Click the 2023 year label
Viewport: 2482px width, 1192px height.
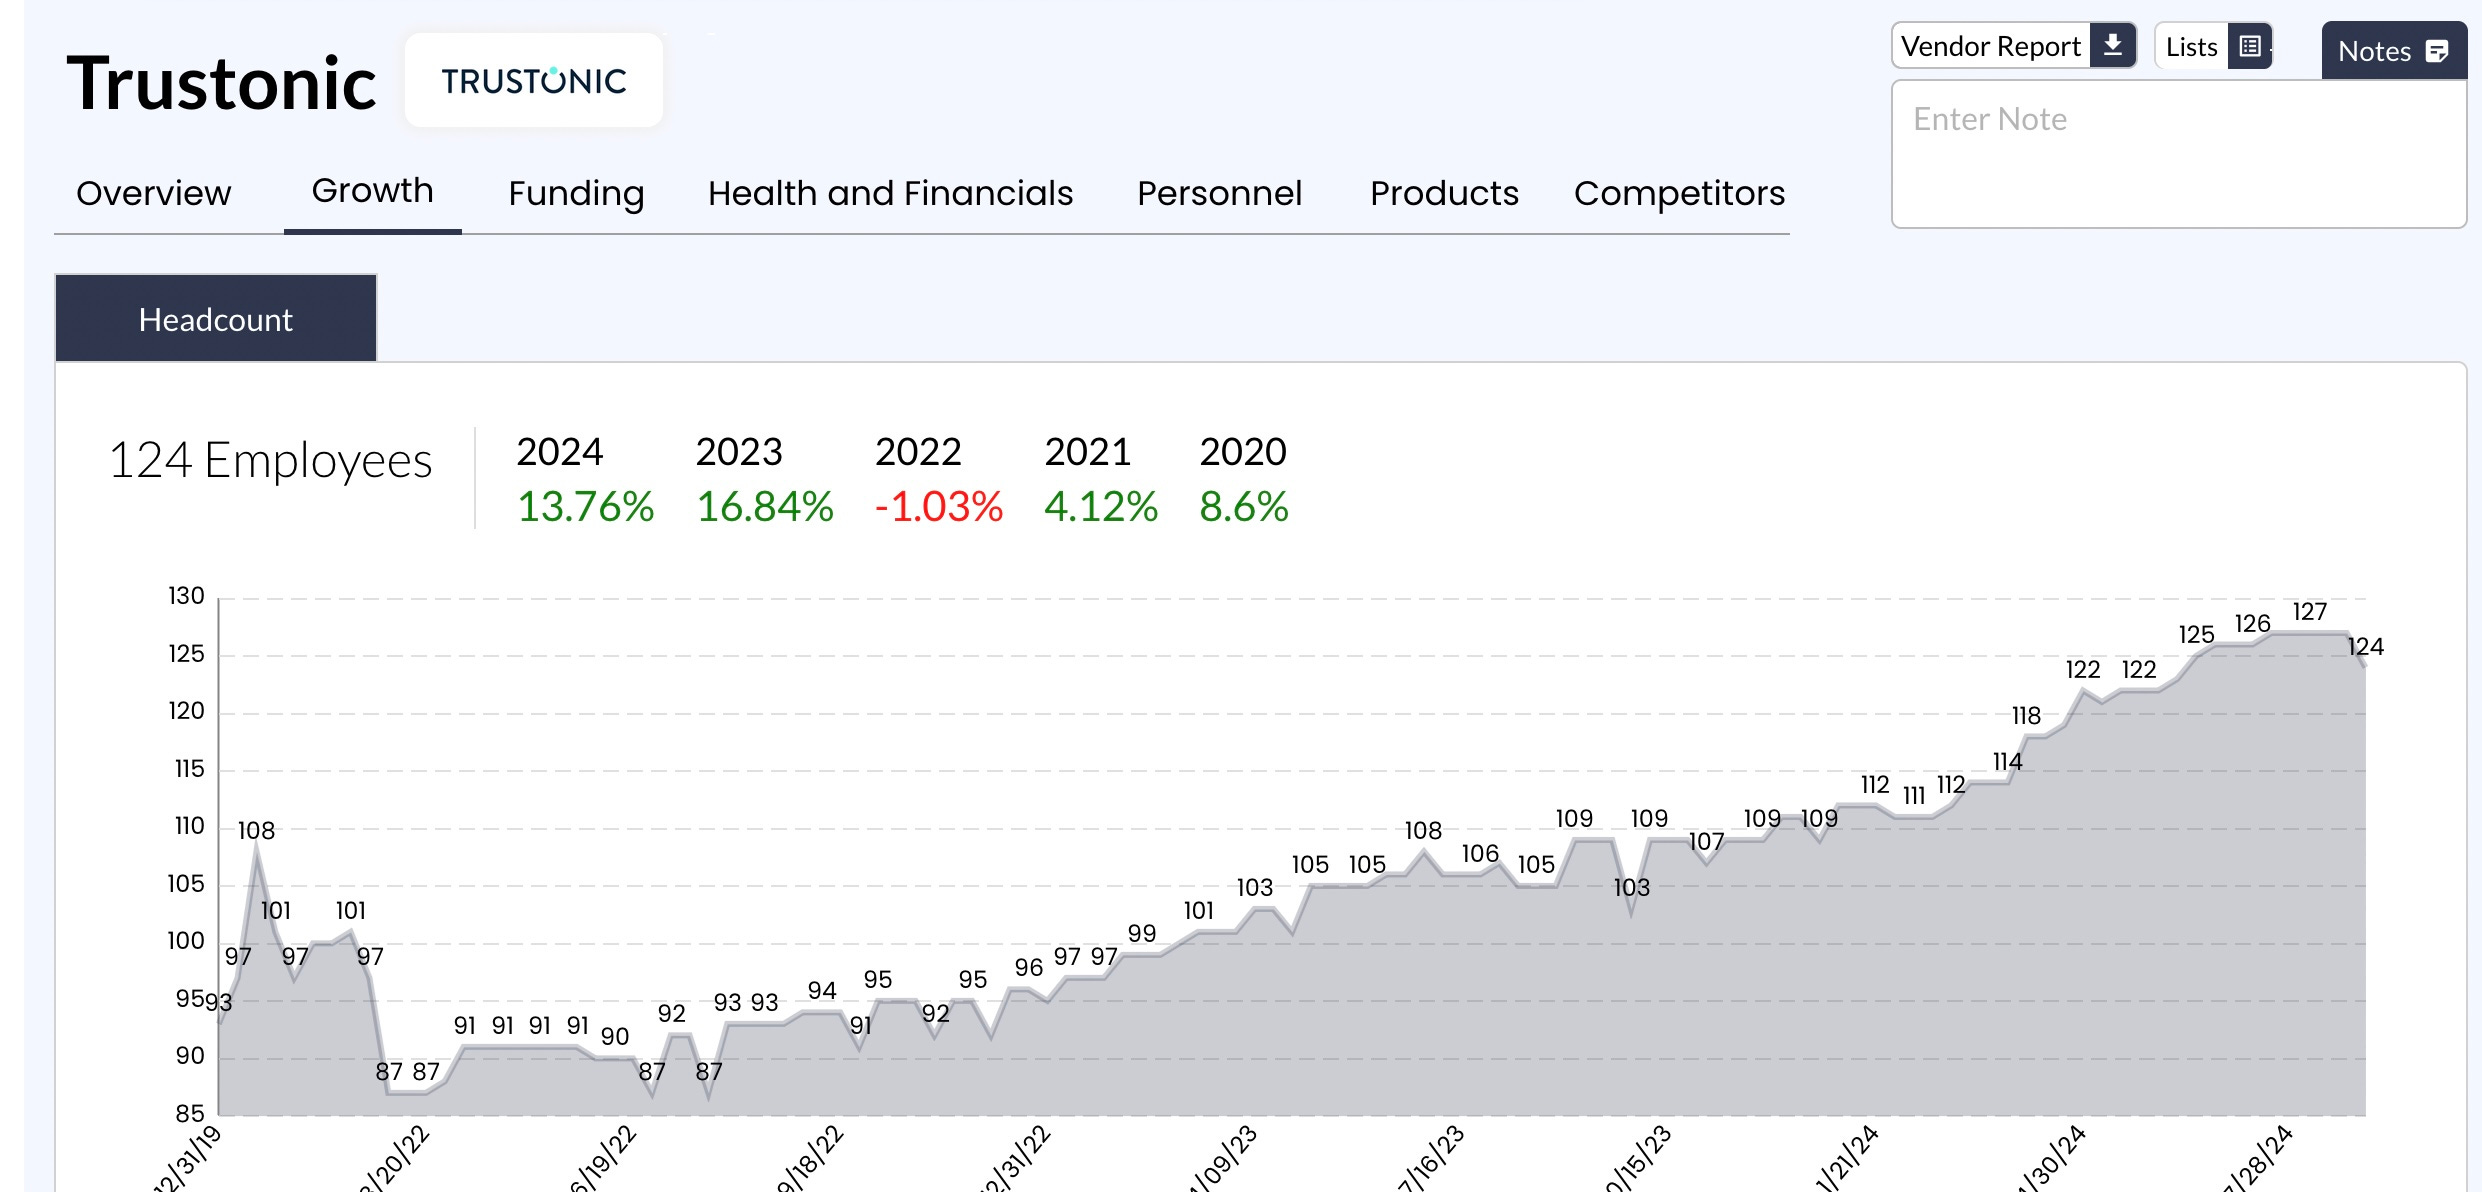coord(739,452)
